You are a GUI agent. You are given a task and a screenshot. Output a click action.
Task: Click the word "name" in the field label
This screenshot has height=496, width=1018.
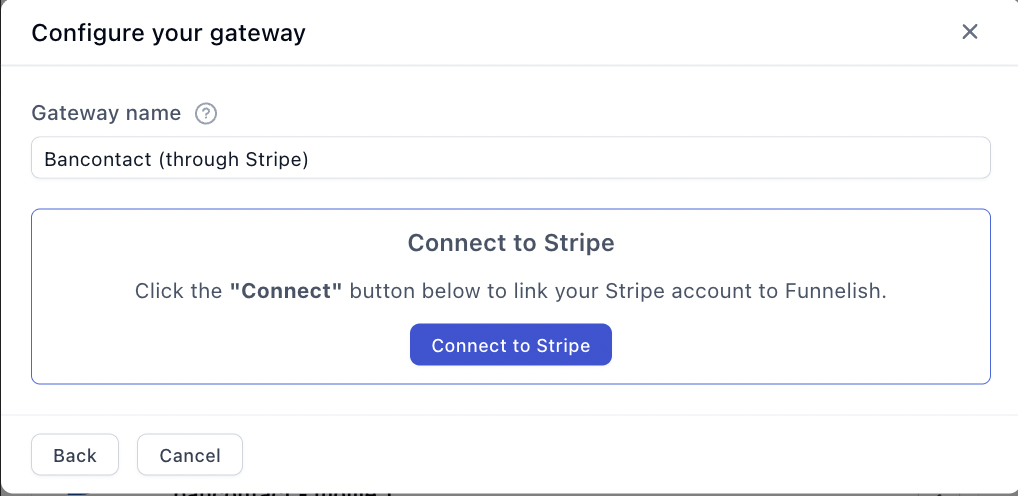(153, 113)
